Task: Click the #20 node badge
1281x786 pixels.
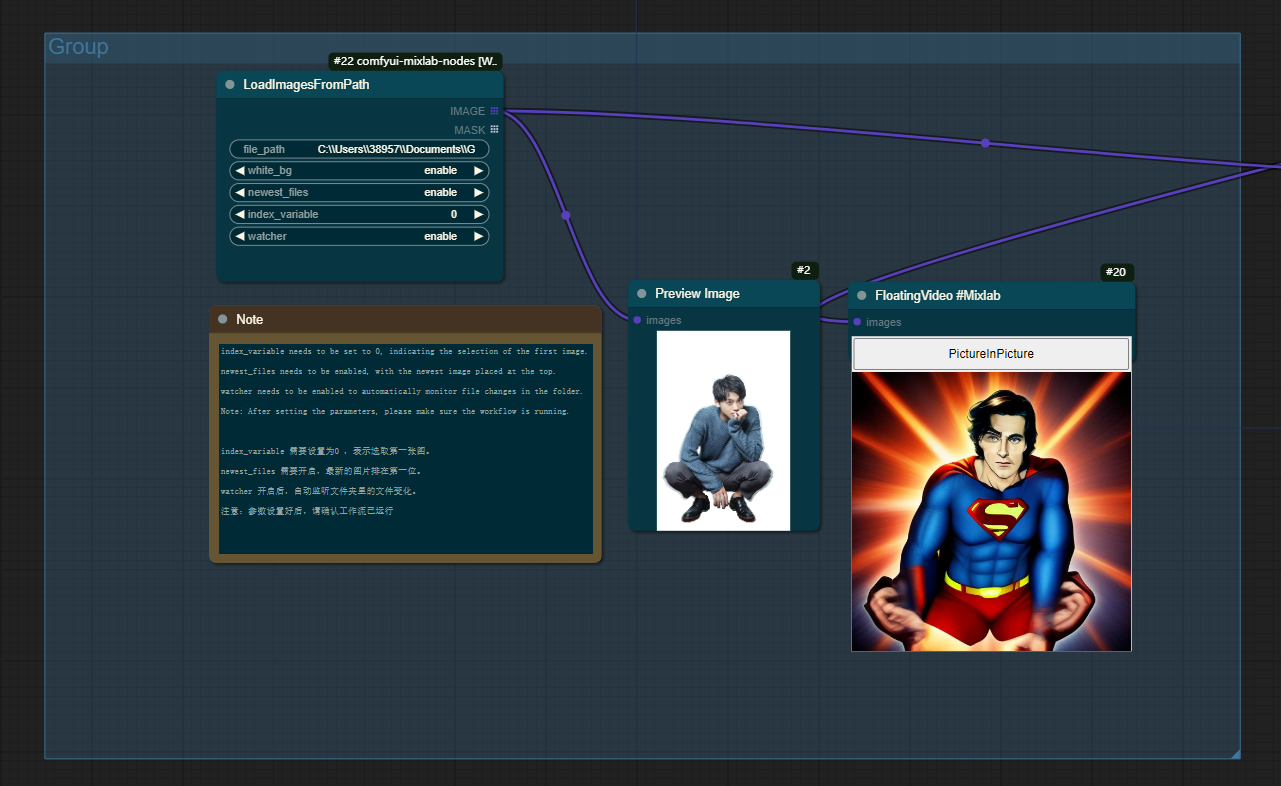Action: pyautogui.click(x=1117, y=272)
